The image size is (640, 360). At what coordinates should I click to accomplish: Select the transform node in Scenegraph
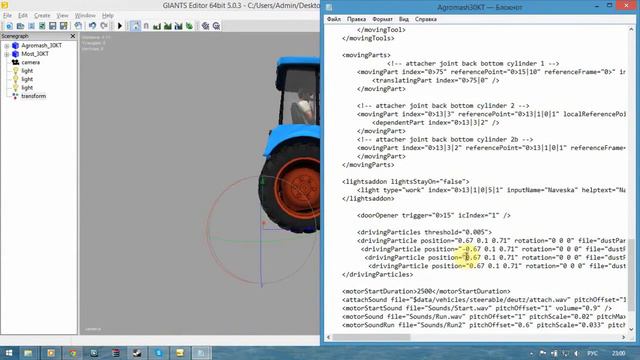tap(33, 96)
